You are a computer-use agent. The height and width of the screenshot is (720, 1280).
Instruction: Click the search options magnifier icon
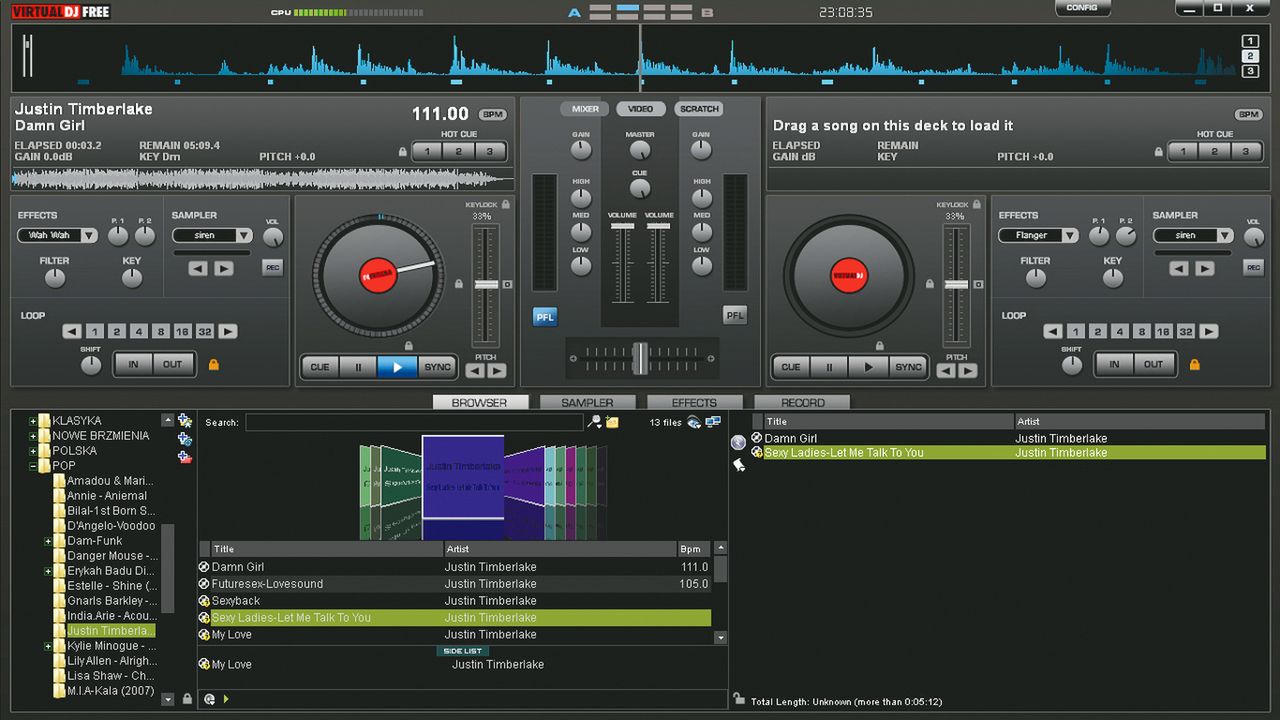tap(594, 422)
